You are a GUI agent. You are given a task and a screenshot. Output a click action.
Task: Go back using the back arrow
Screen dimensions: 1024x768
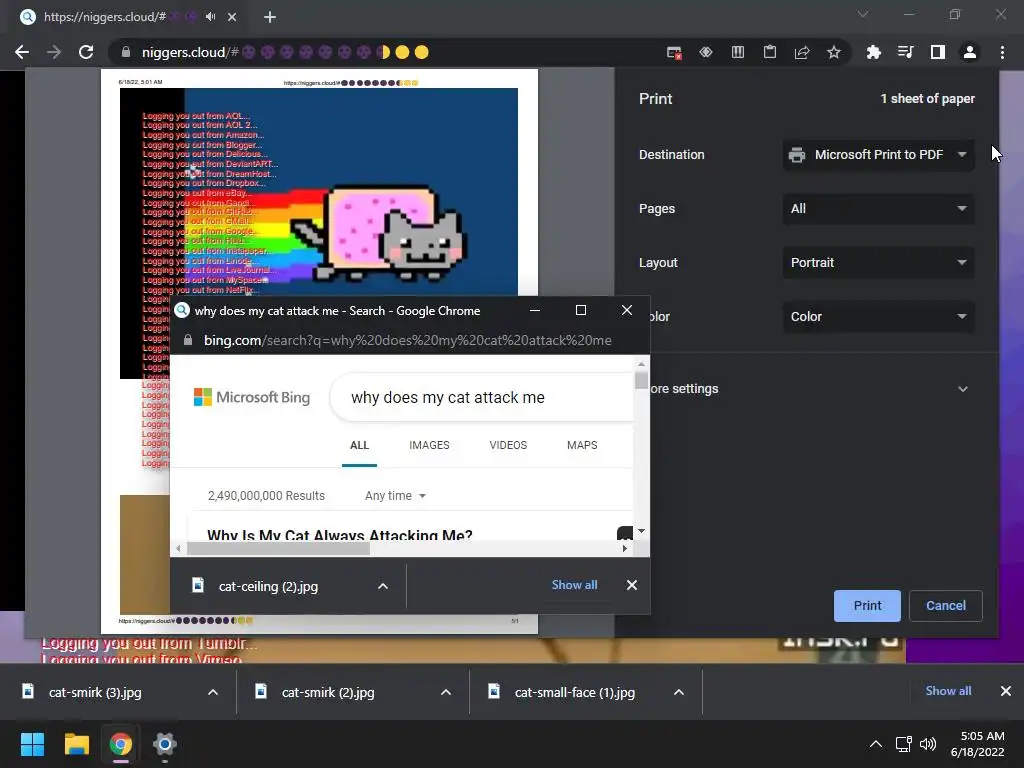coord(22,52)
